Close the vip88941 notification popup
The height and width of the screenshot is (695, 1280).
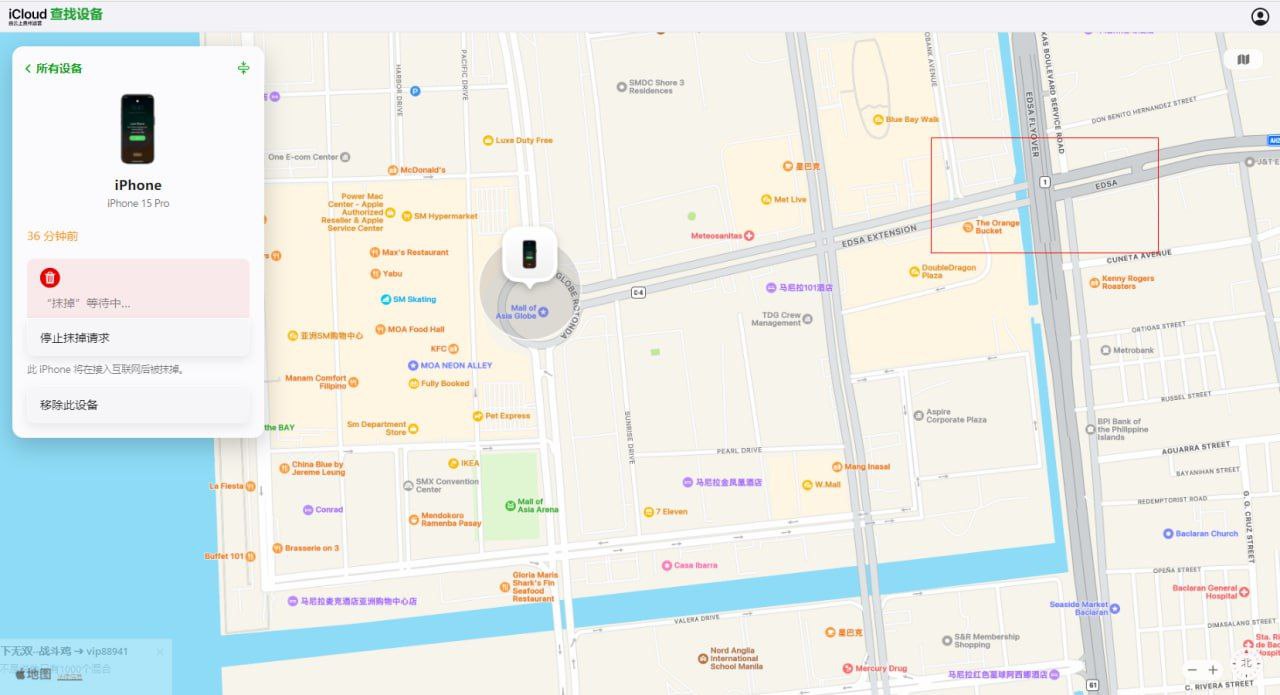(159, 652)
